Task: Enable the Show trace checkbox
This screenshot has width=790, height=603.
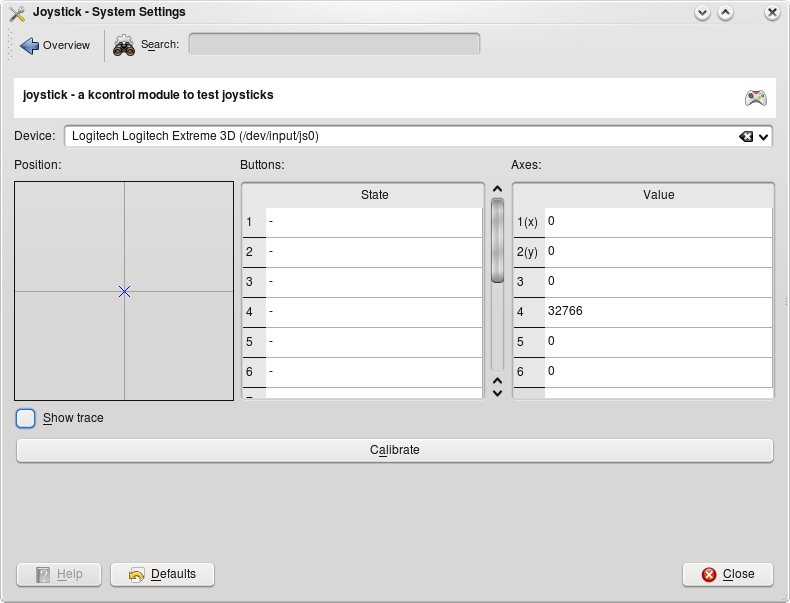Action: coord(26,418)
